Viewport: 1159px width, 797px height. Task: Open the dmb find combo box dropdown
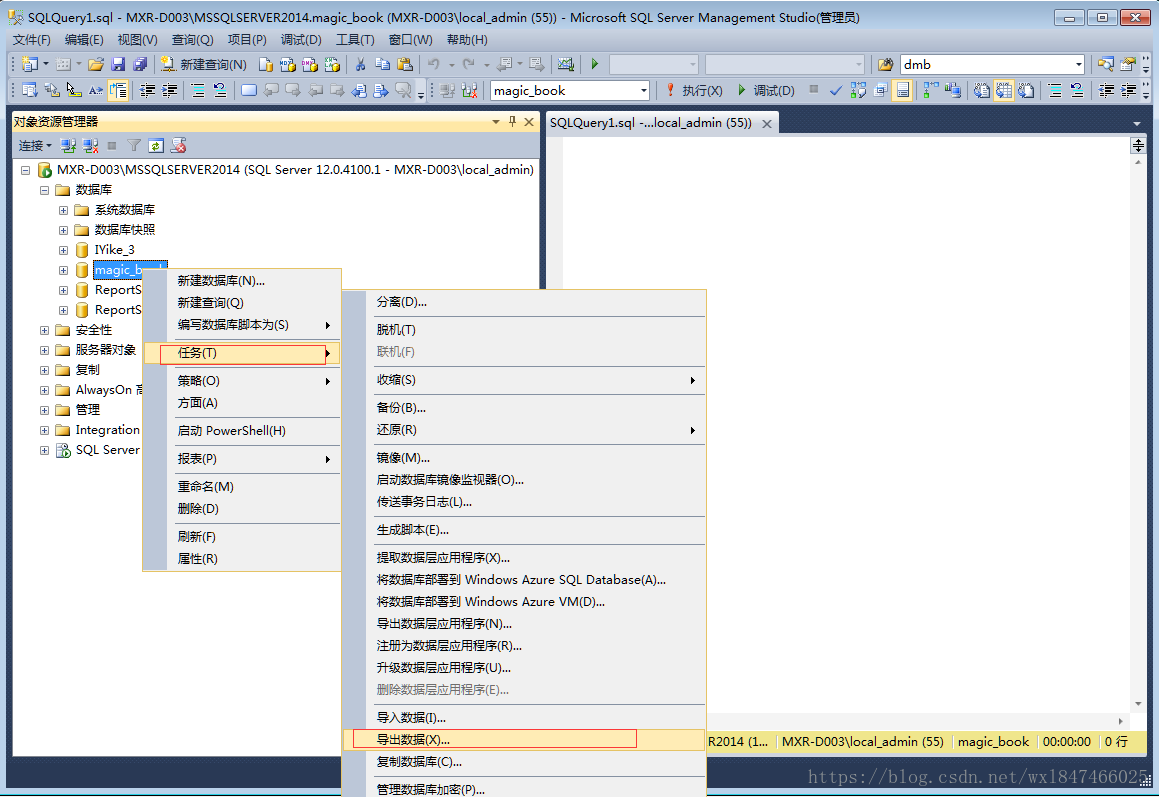[x=1078, y=64]
